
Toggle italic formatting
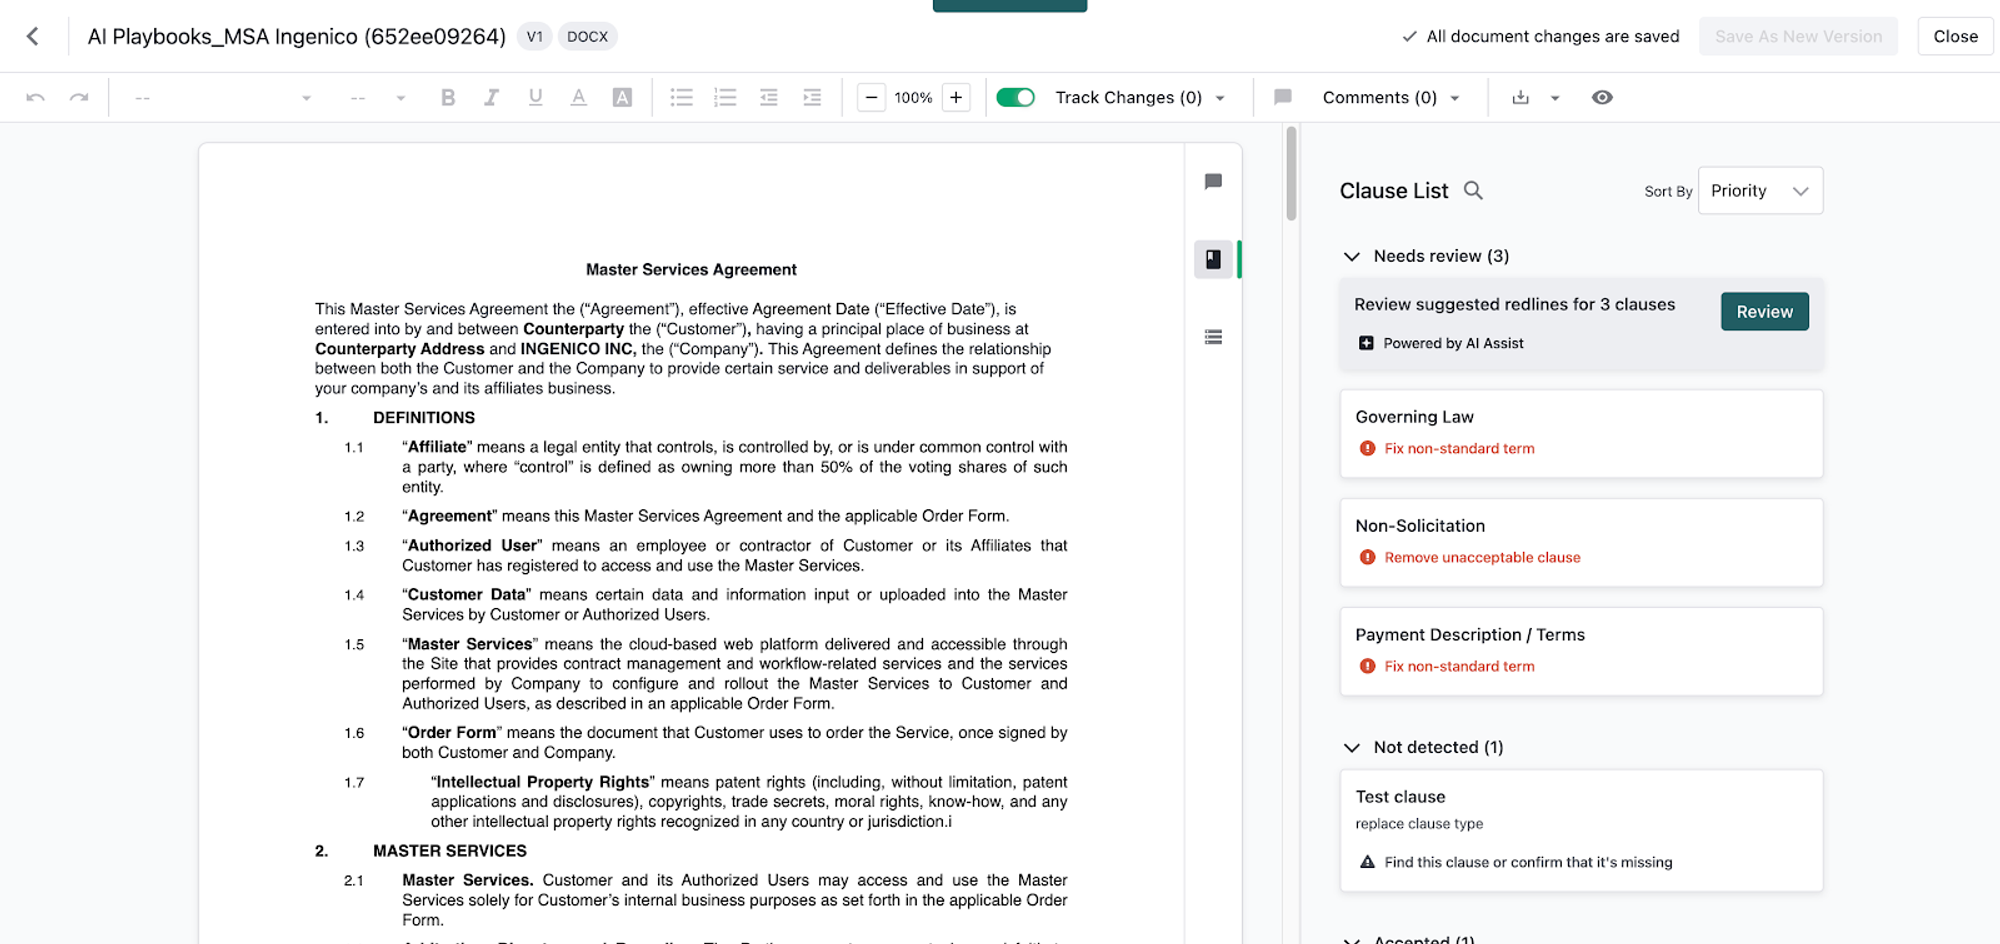pyautogui.click(x=491, y=97)
